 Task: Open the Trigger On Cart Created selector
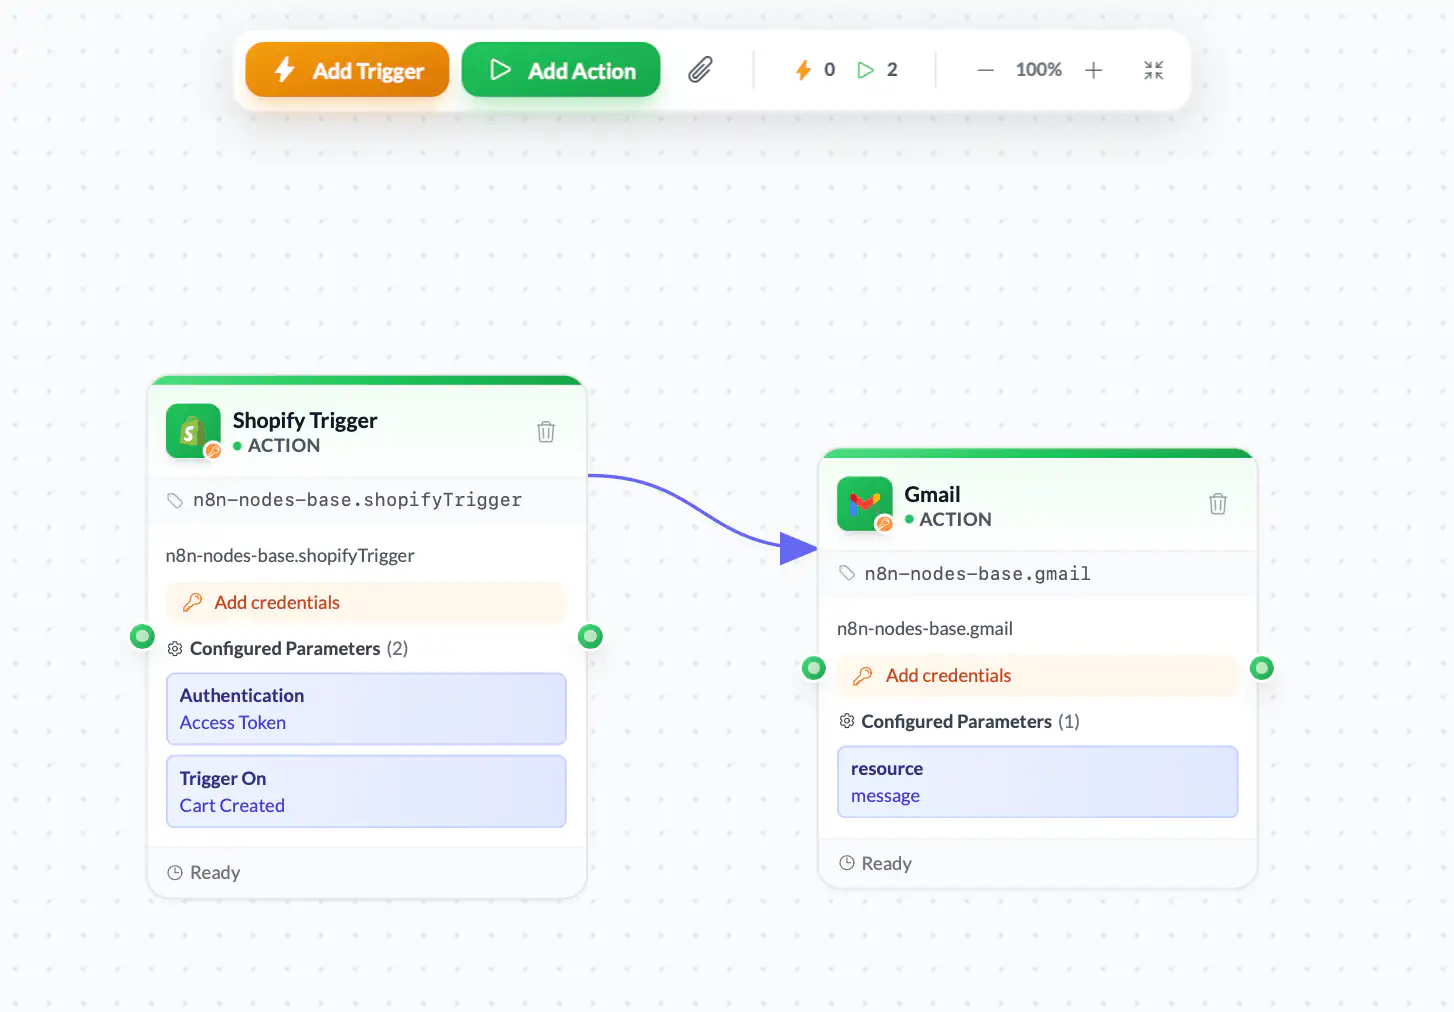(366, 791)
